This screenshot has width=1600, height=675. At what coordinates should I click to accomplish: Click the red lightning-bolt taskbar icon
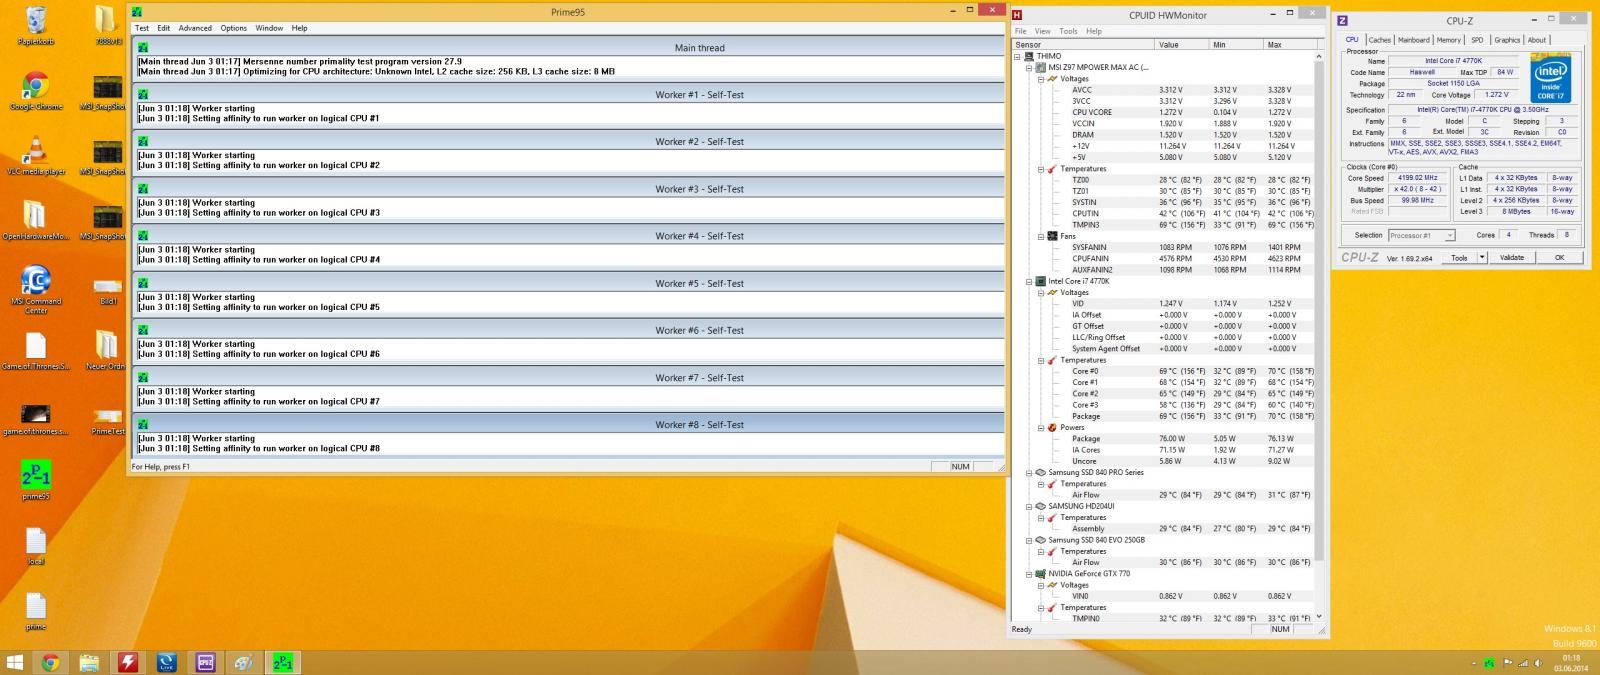click(x=128, y=662)
